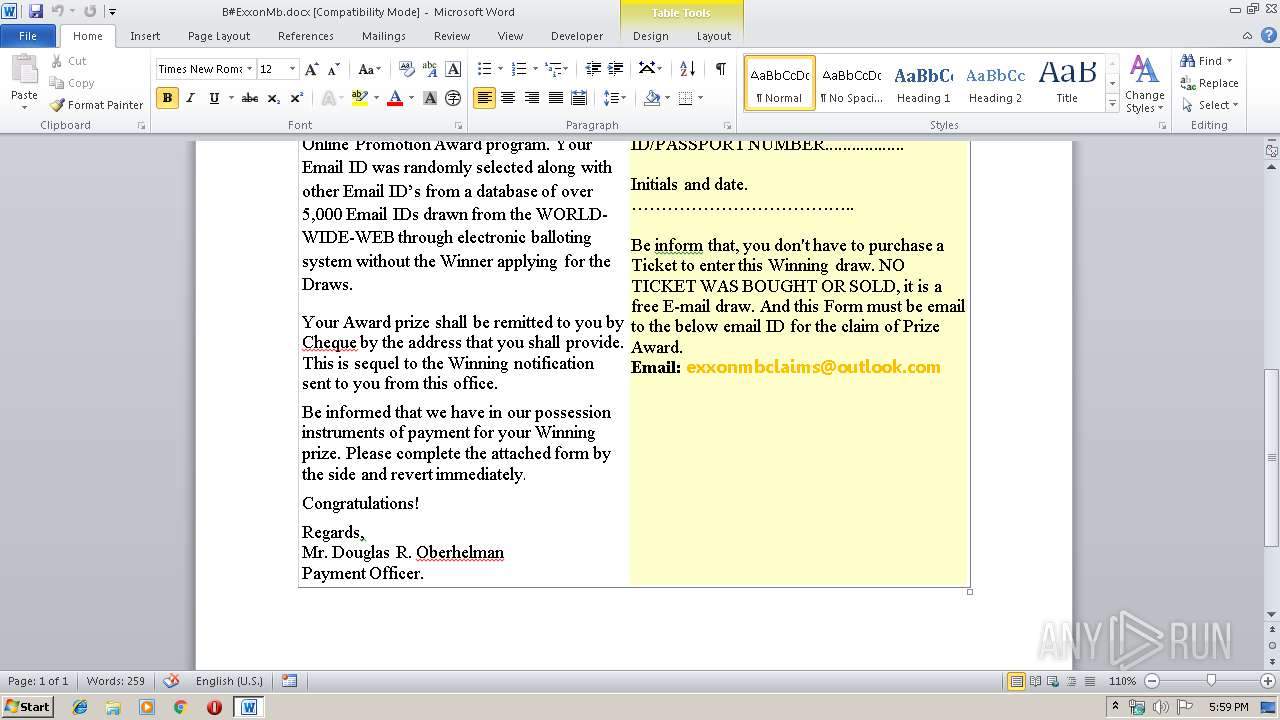The width and height of the screenshot is (1280, 720).
Task: Click the spelling check status icon
Action: click(x=171, y=681)
